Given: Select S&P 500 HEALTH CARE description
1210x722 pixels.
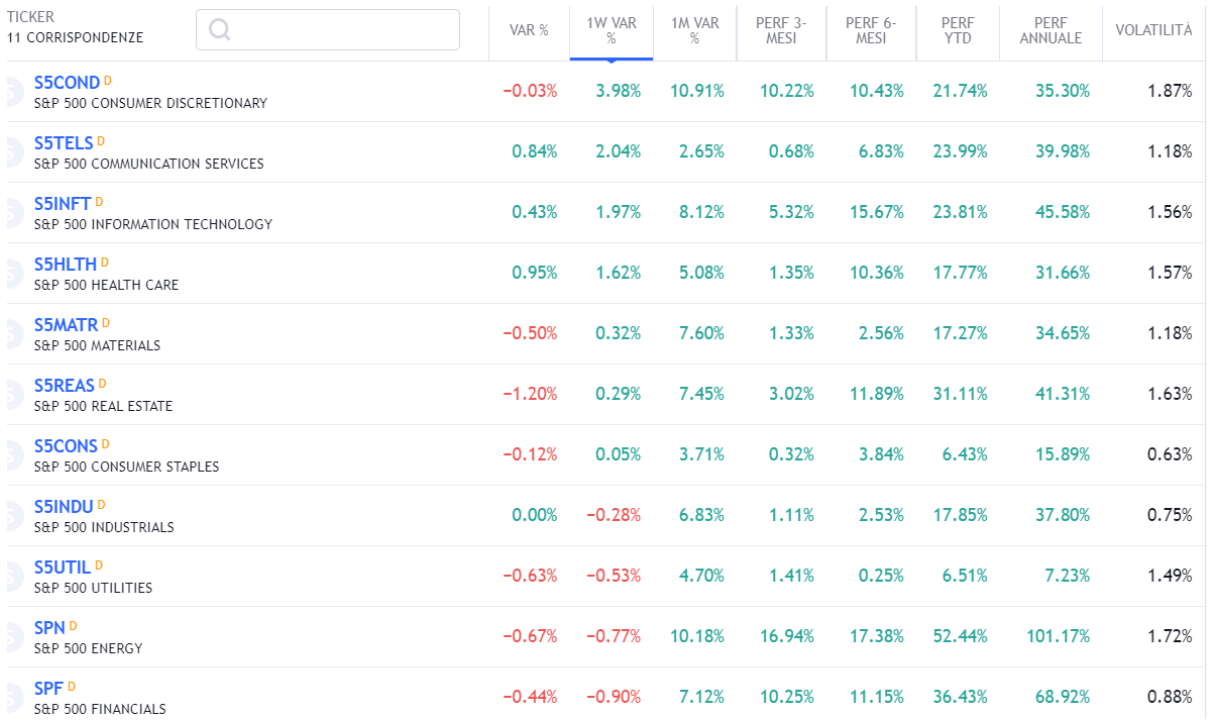Looking at the screenshot, I should 106,285.
